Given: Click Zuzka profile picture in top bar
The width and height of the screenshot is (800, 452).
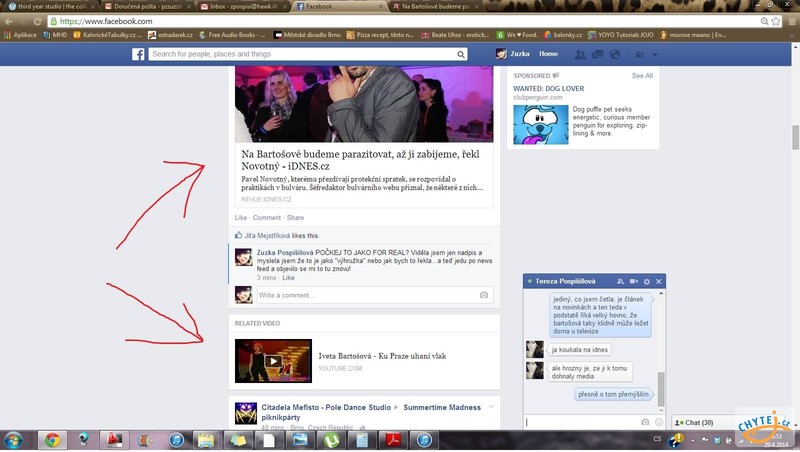Looking at the screenshot, I should [x=502, y=54].
